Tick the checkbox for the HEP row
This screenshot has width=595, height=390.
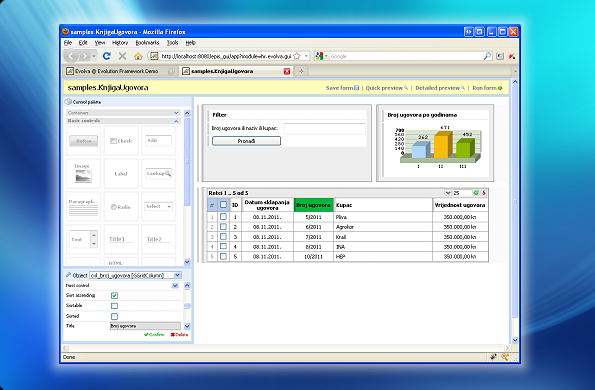pos(223,256)
